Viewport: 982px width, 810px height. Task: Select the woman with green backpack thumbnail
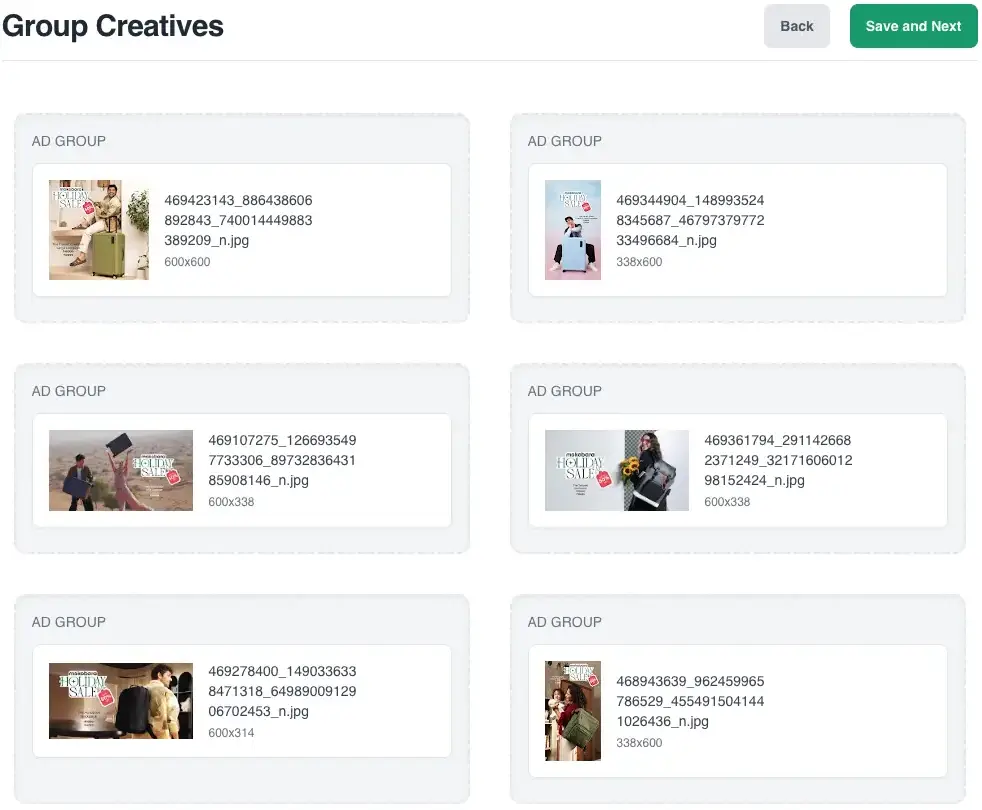point(573,710)
